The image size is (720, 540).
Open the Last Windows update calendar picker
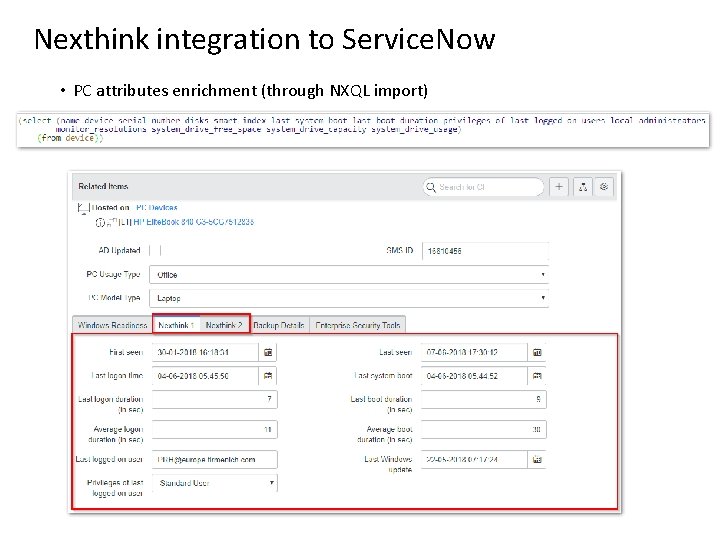coord(537,459)
